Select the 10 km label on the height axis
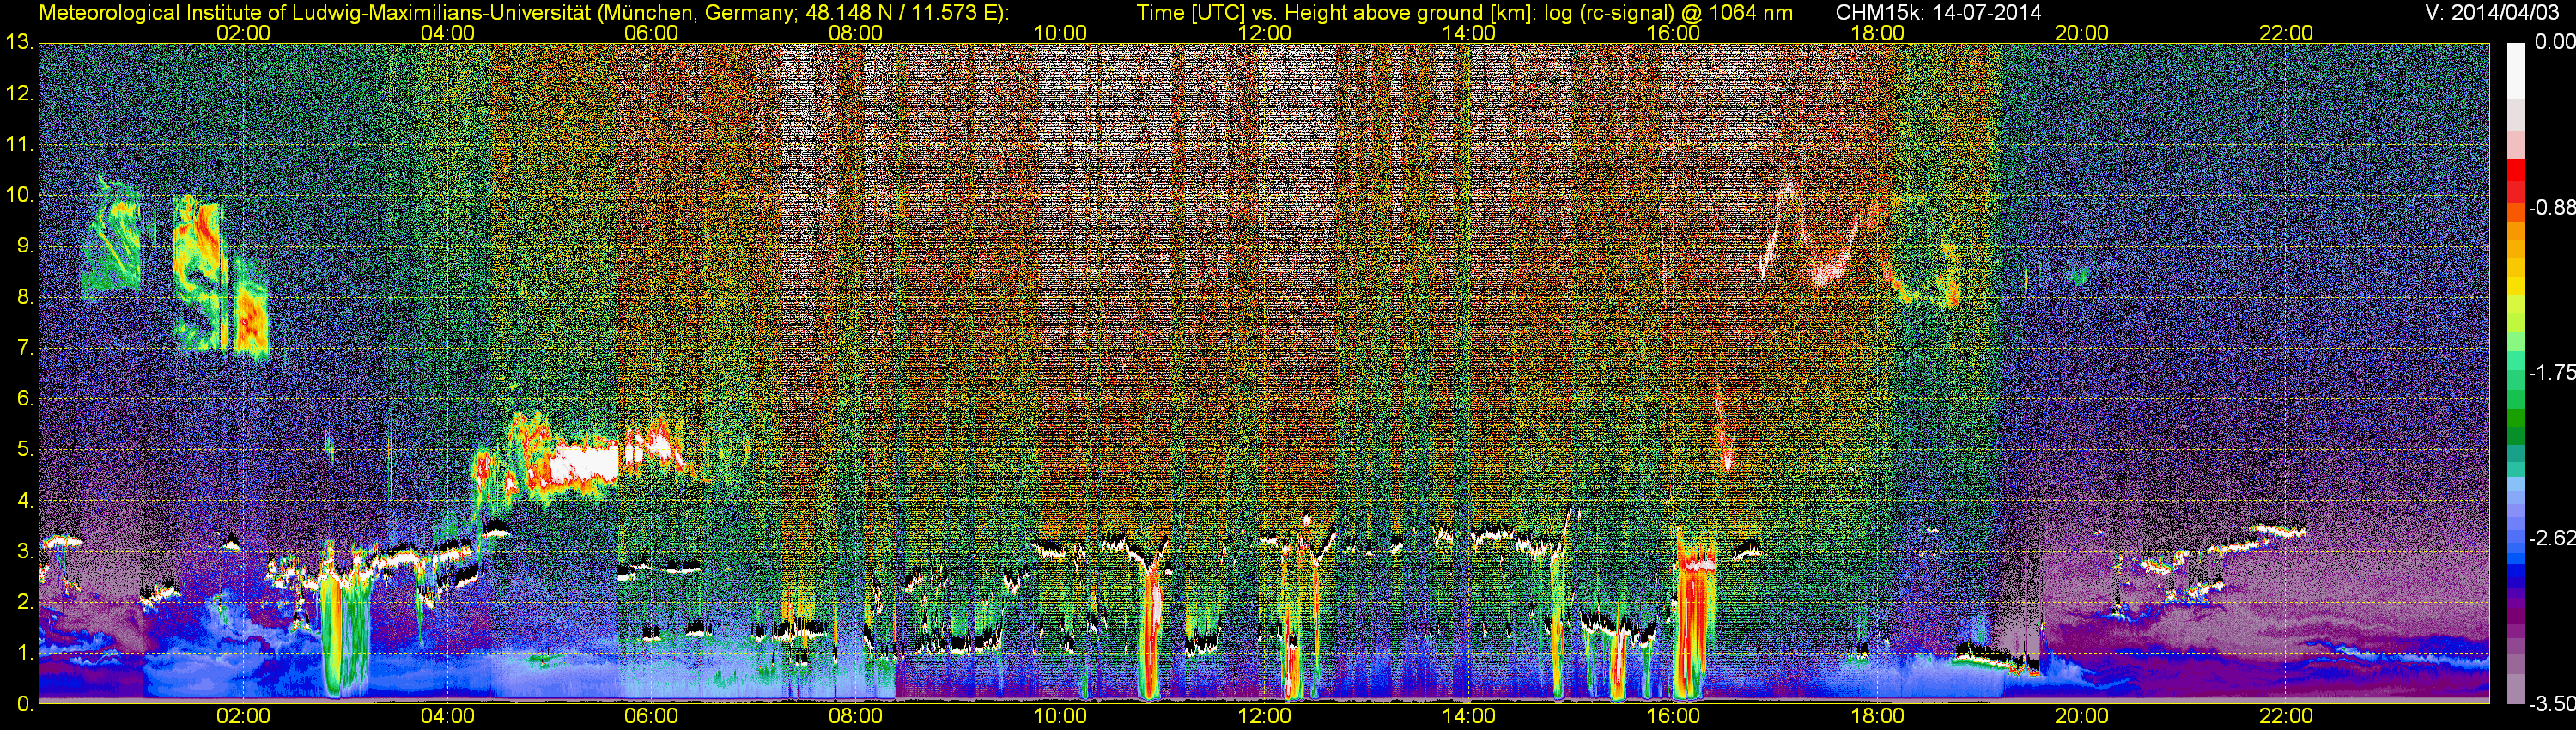 (19, 195)
